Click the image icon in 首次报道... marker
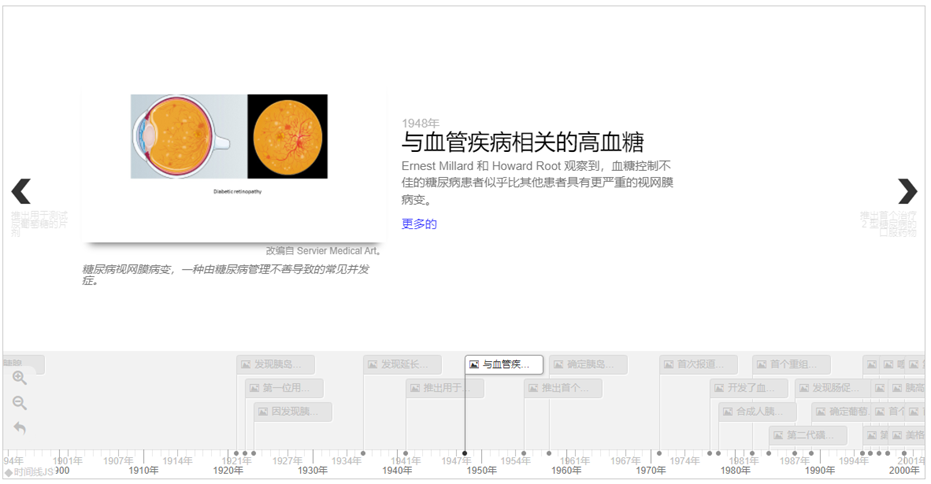 point(669,364)
